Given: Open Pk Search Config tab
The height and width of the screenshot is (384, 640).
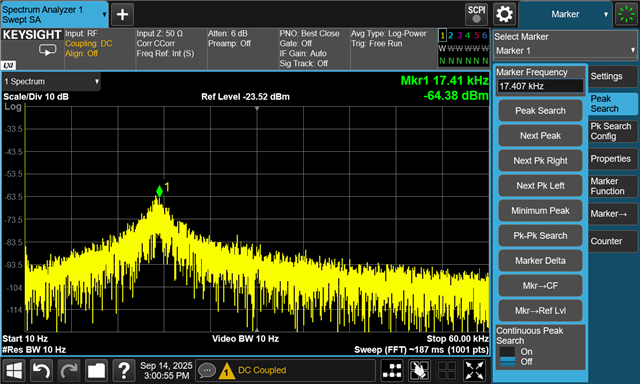Looking at the screenshot, I should click(x=613, y=131).
